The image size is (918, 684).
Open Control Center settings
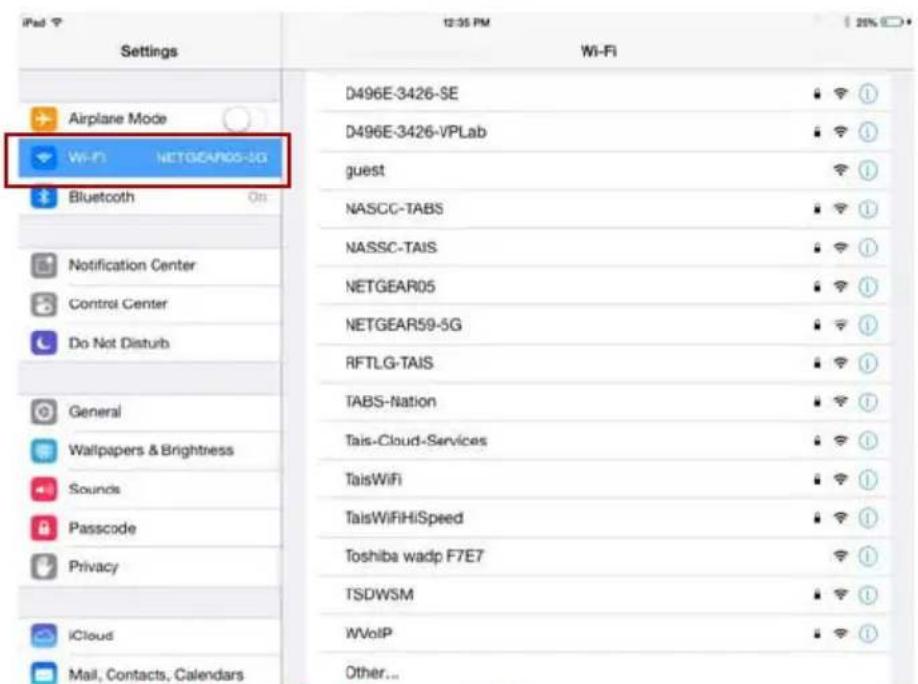[x=150, y=305]
